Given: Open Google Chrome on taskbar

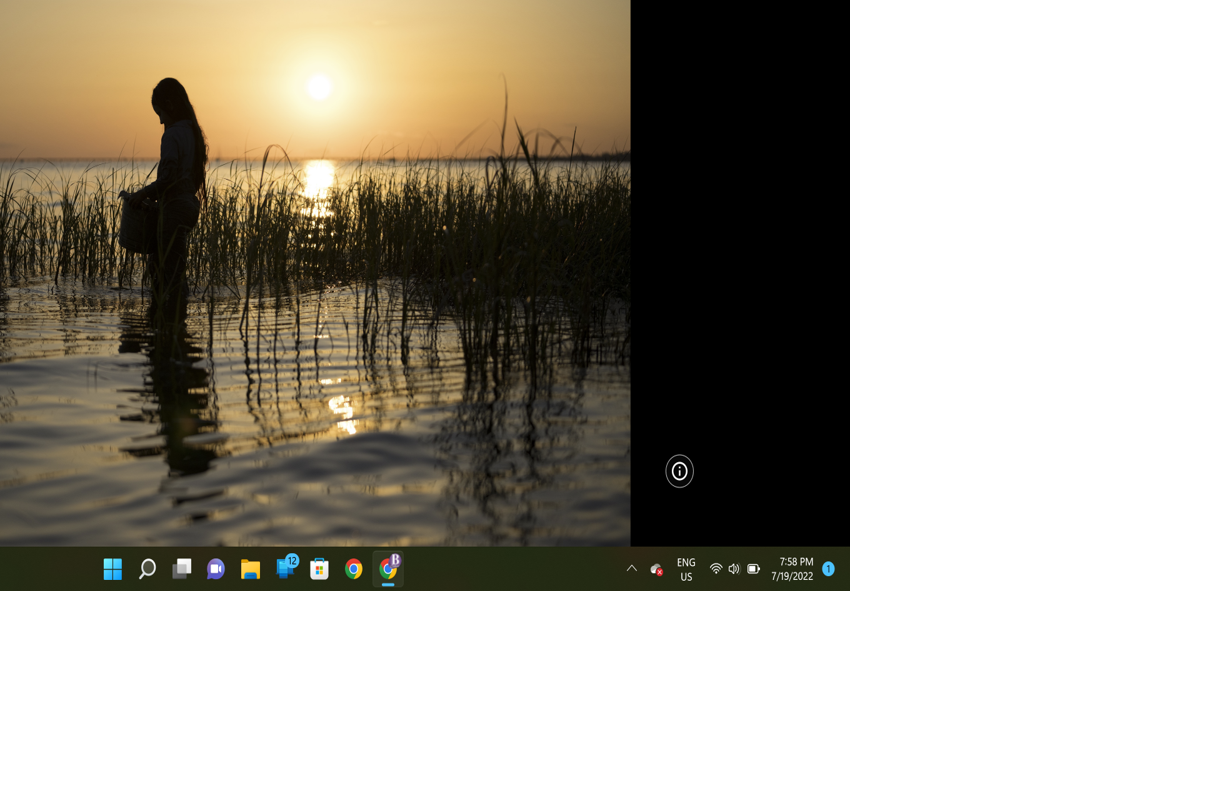Looking at the screenshot, I should (x=354, y=569).
